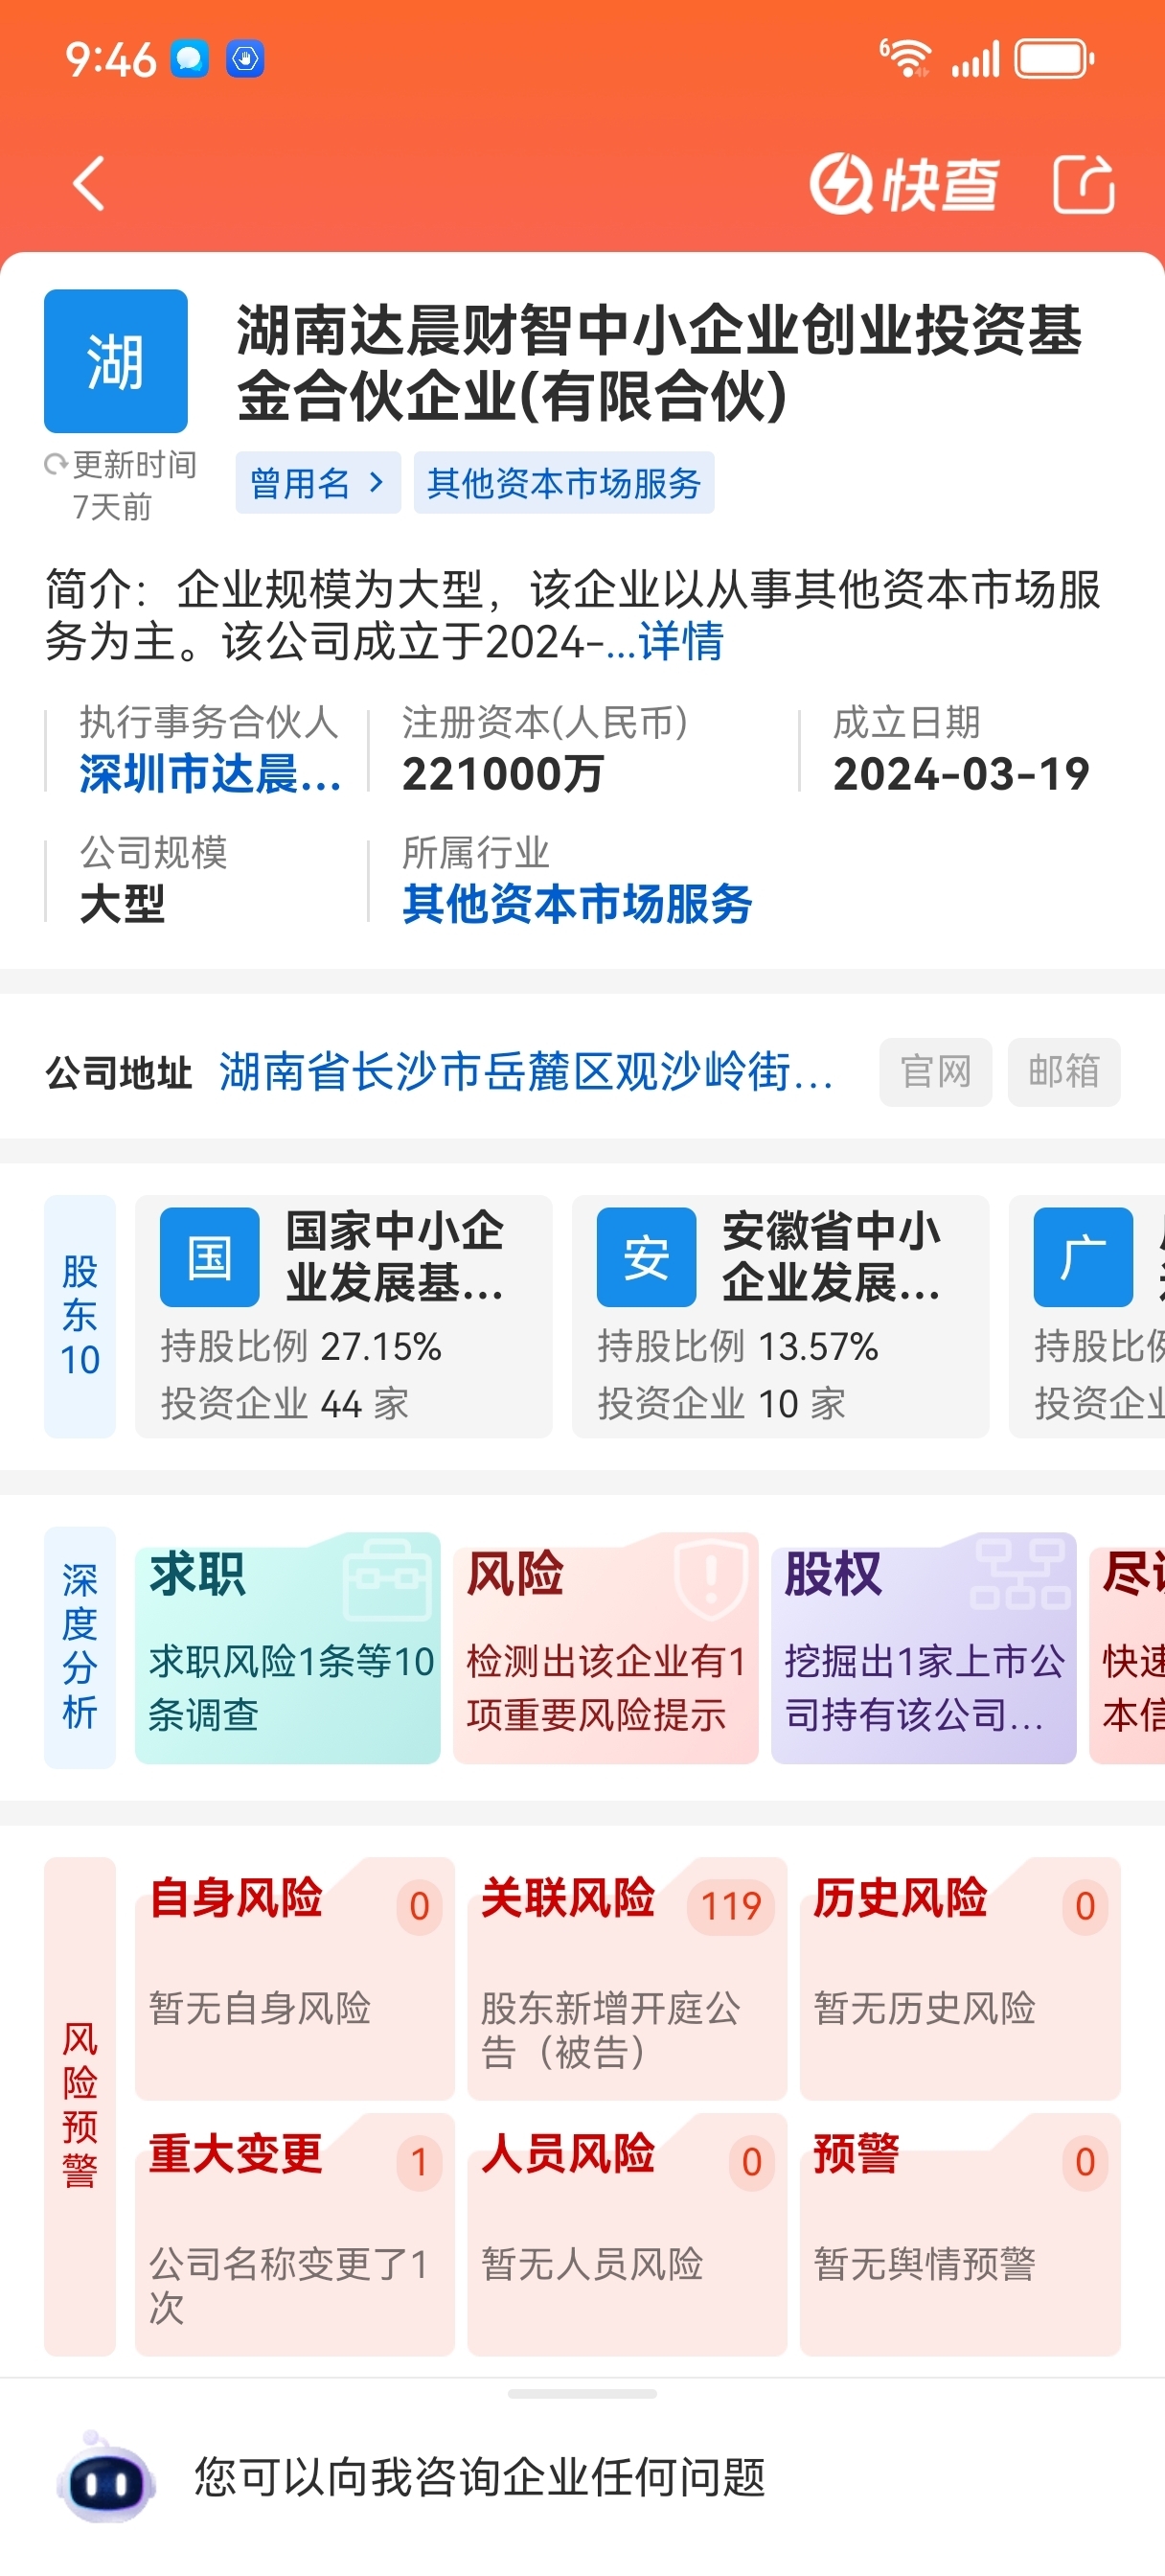Tap the 安 shareholder logo icon

coord(646,1257)
